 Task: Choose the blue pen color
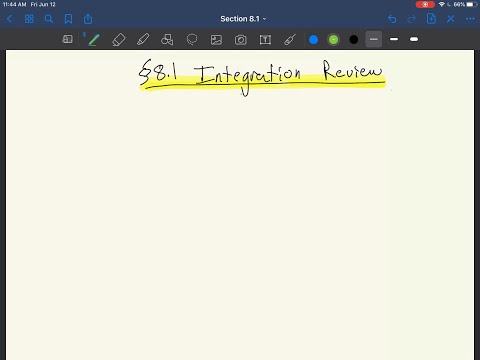(x=314, y=40)
